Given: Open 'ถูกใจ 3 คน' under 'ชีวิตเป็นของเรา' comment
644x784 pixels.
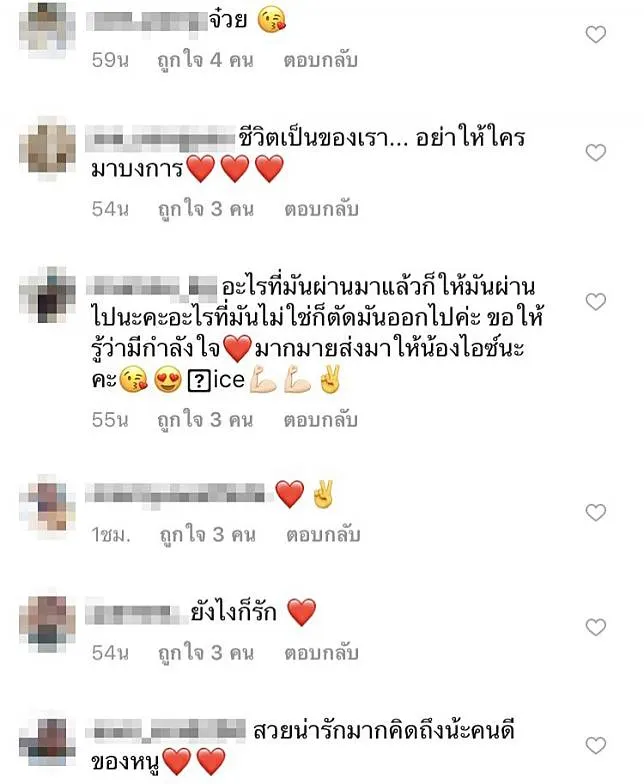Looking at the screenshot, I should [x=206, y=209].
